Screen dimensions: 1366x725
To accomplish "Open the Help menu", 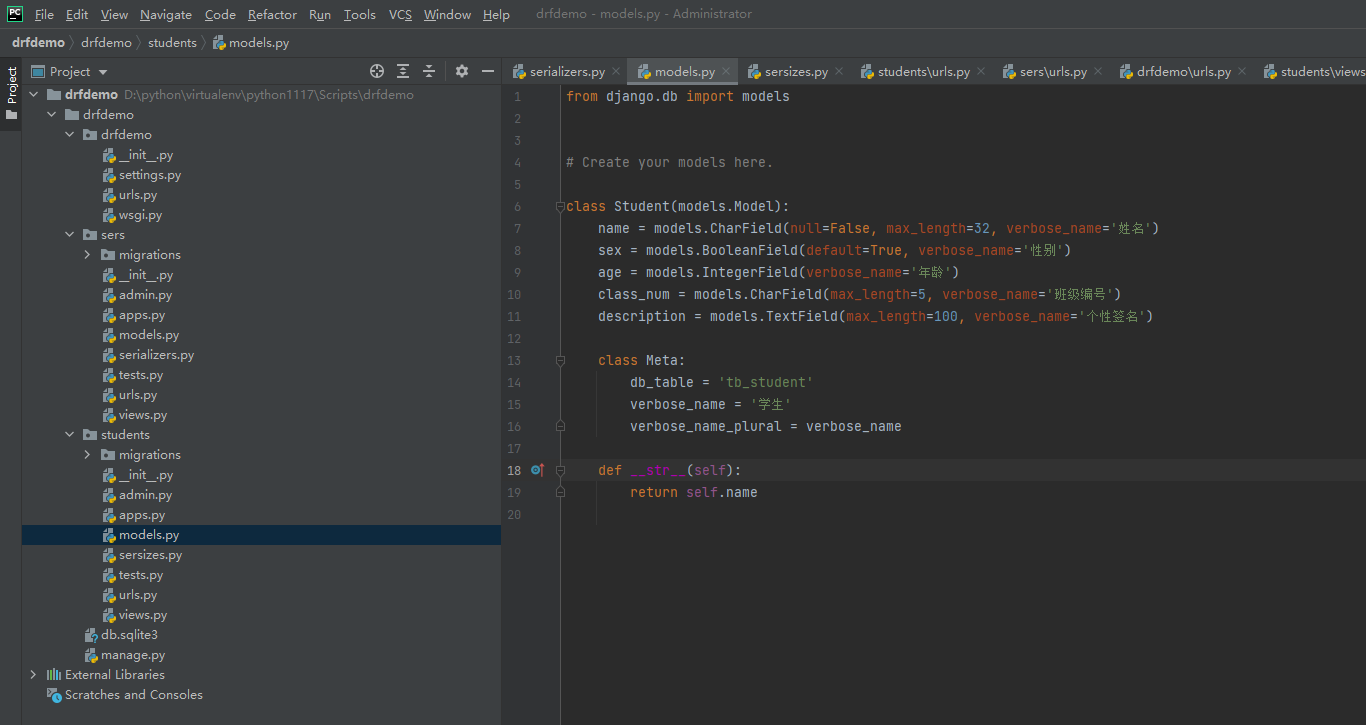I will [x=496, y=14].
